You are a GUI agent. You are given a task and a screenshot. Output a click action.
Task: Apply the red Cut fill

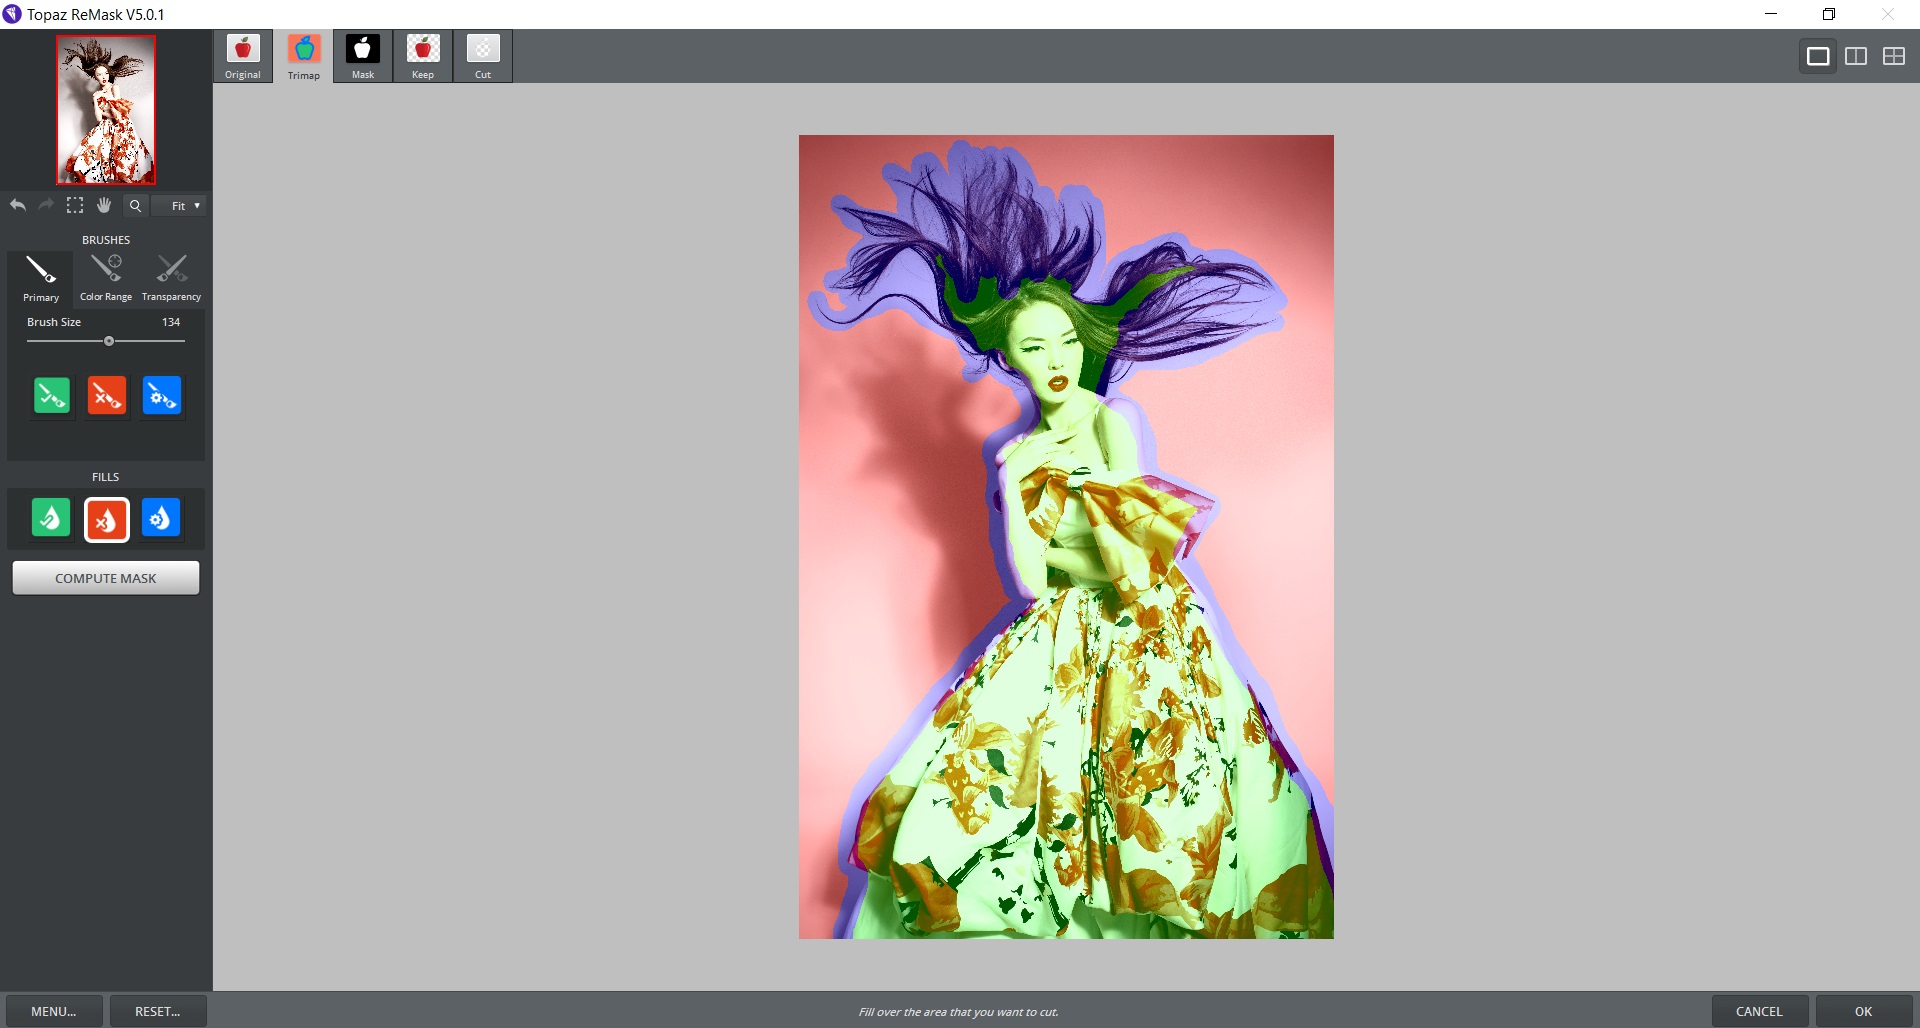[x=106, y=518]
